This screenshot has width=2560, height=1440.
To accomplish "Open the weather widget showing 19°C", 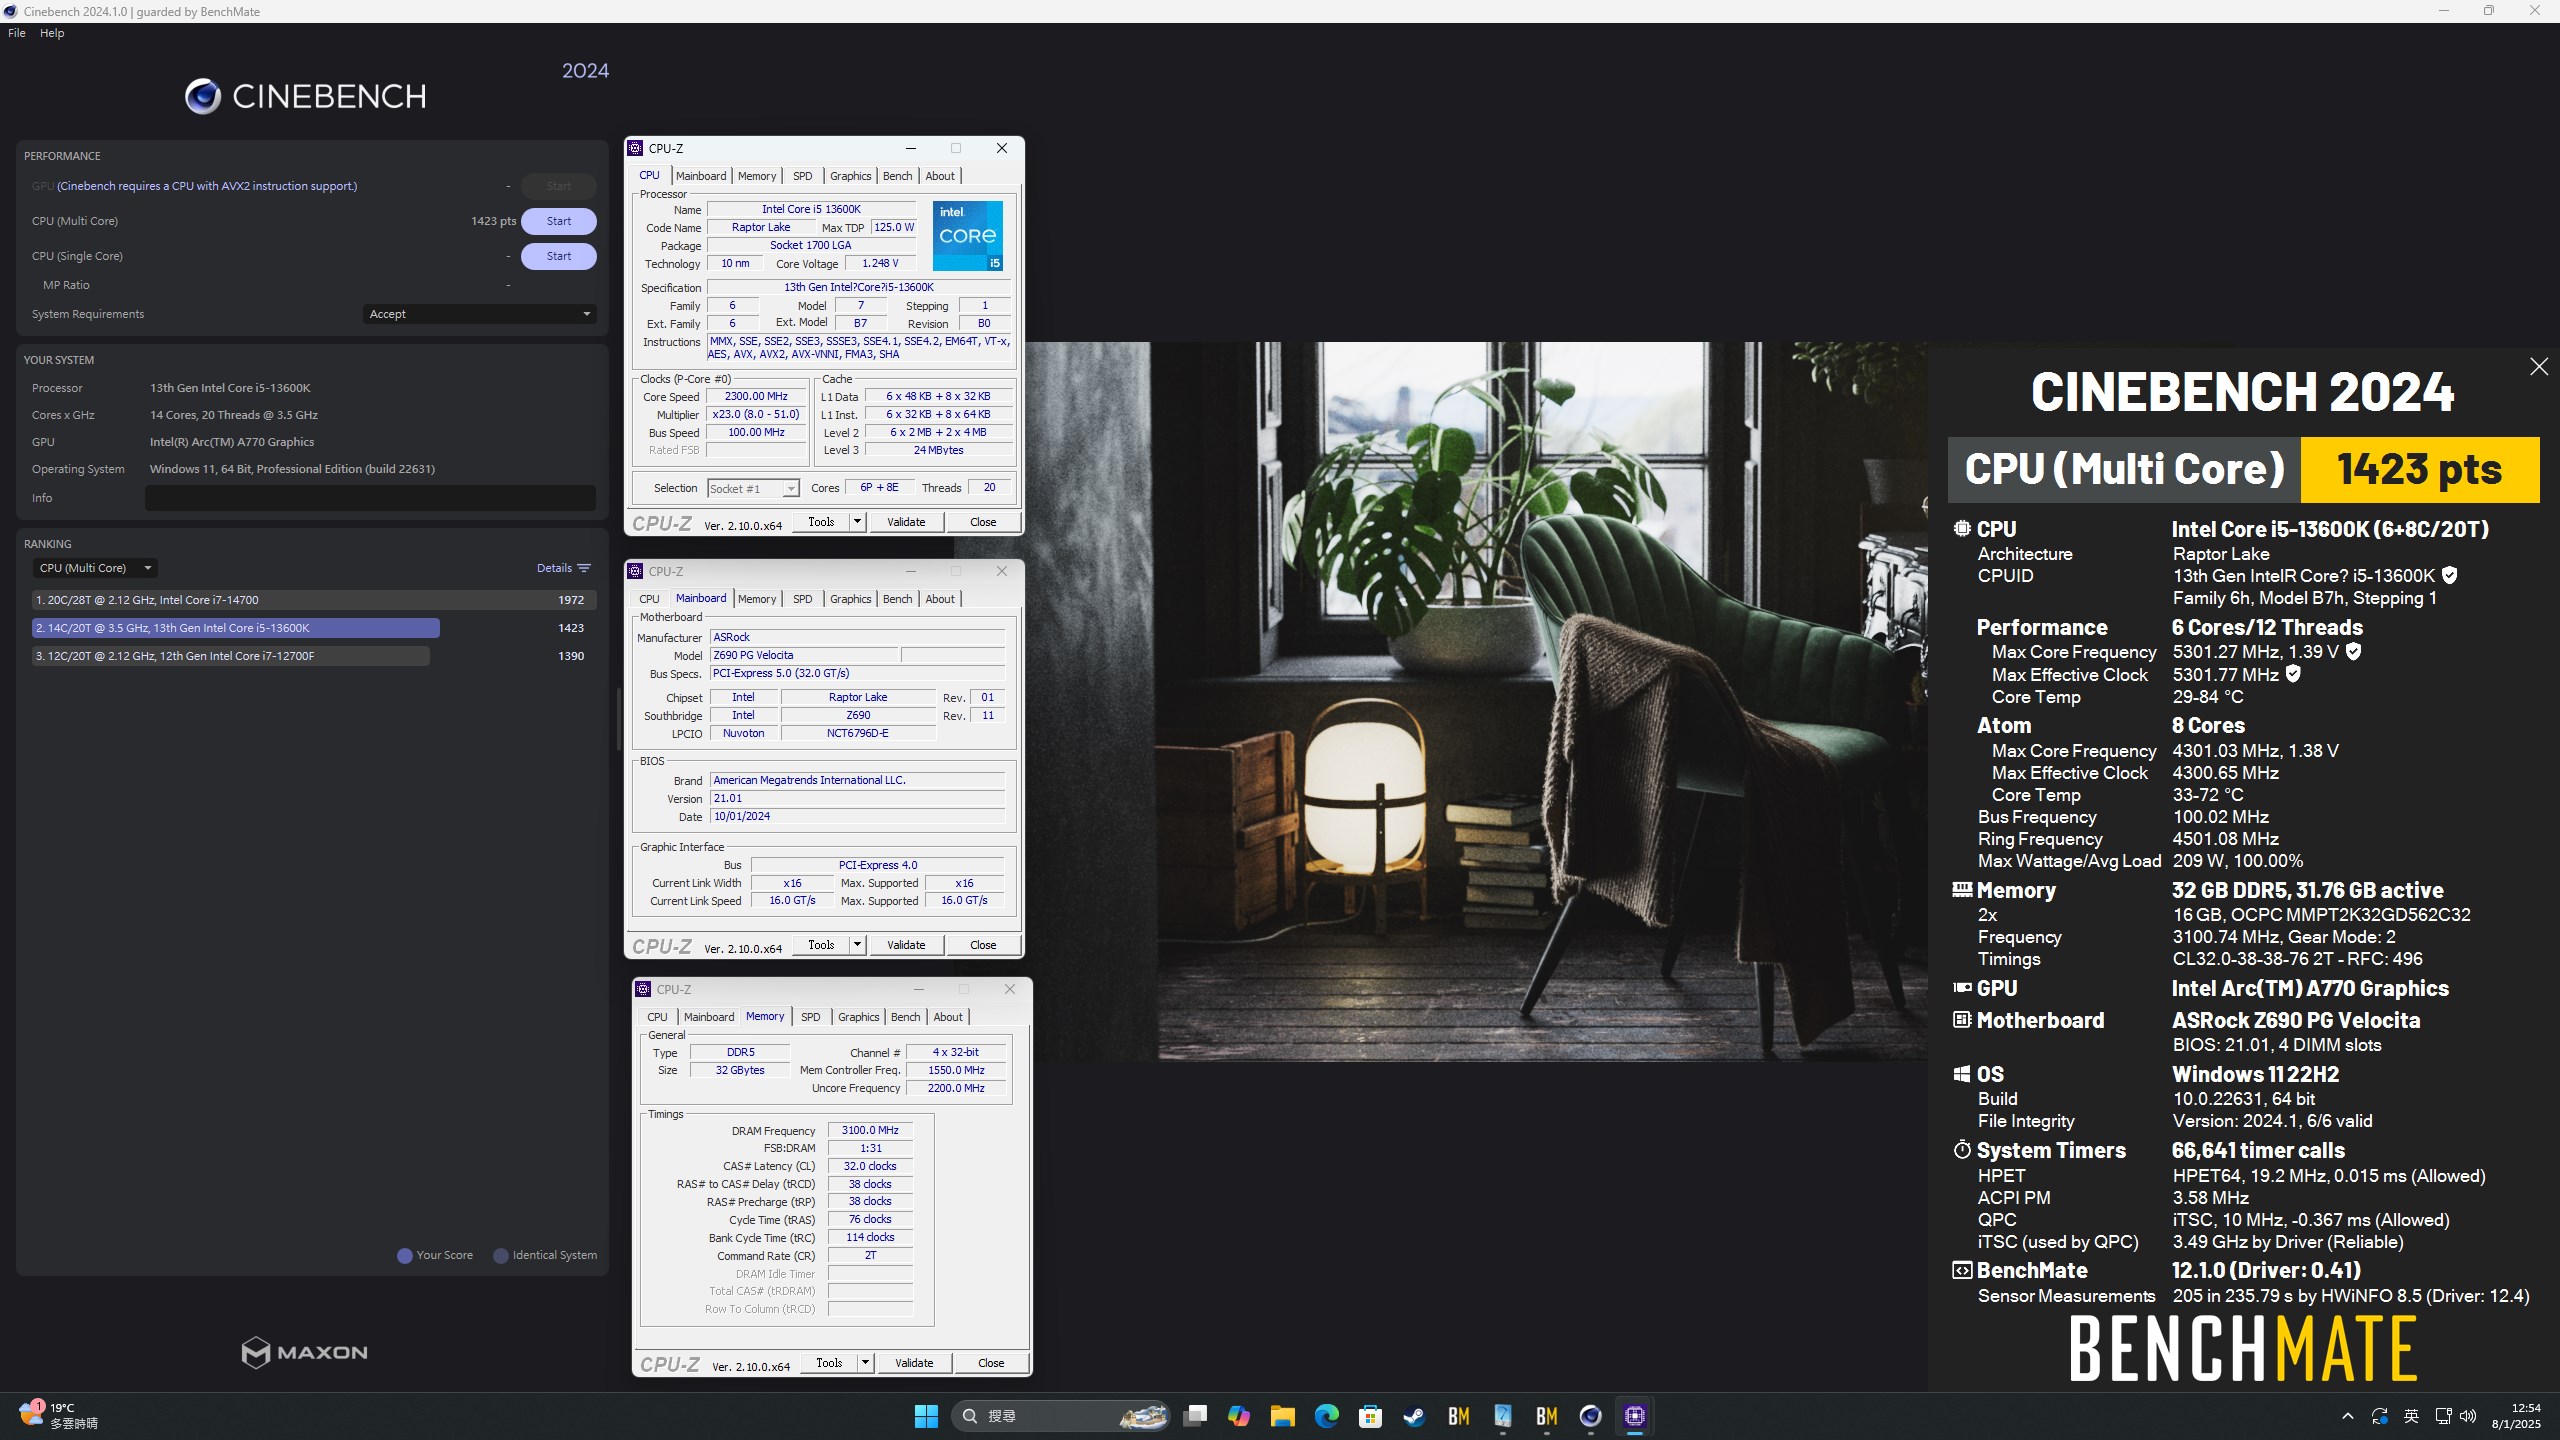I will point(60,1416).
